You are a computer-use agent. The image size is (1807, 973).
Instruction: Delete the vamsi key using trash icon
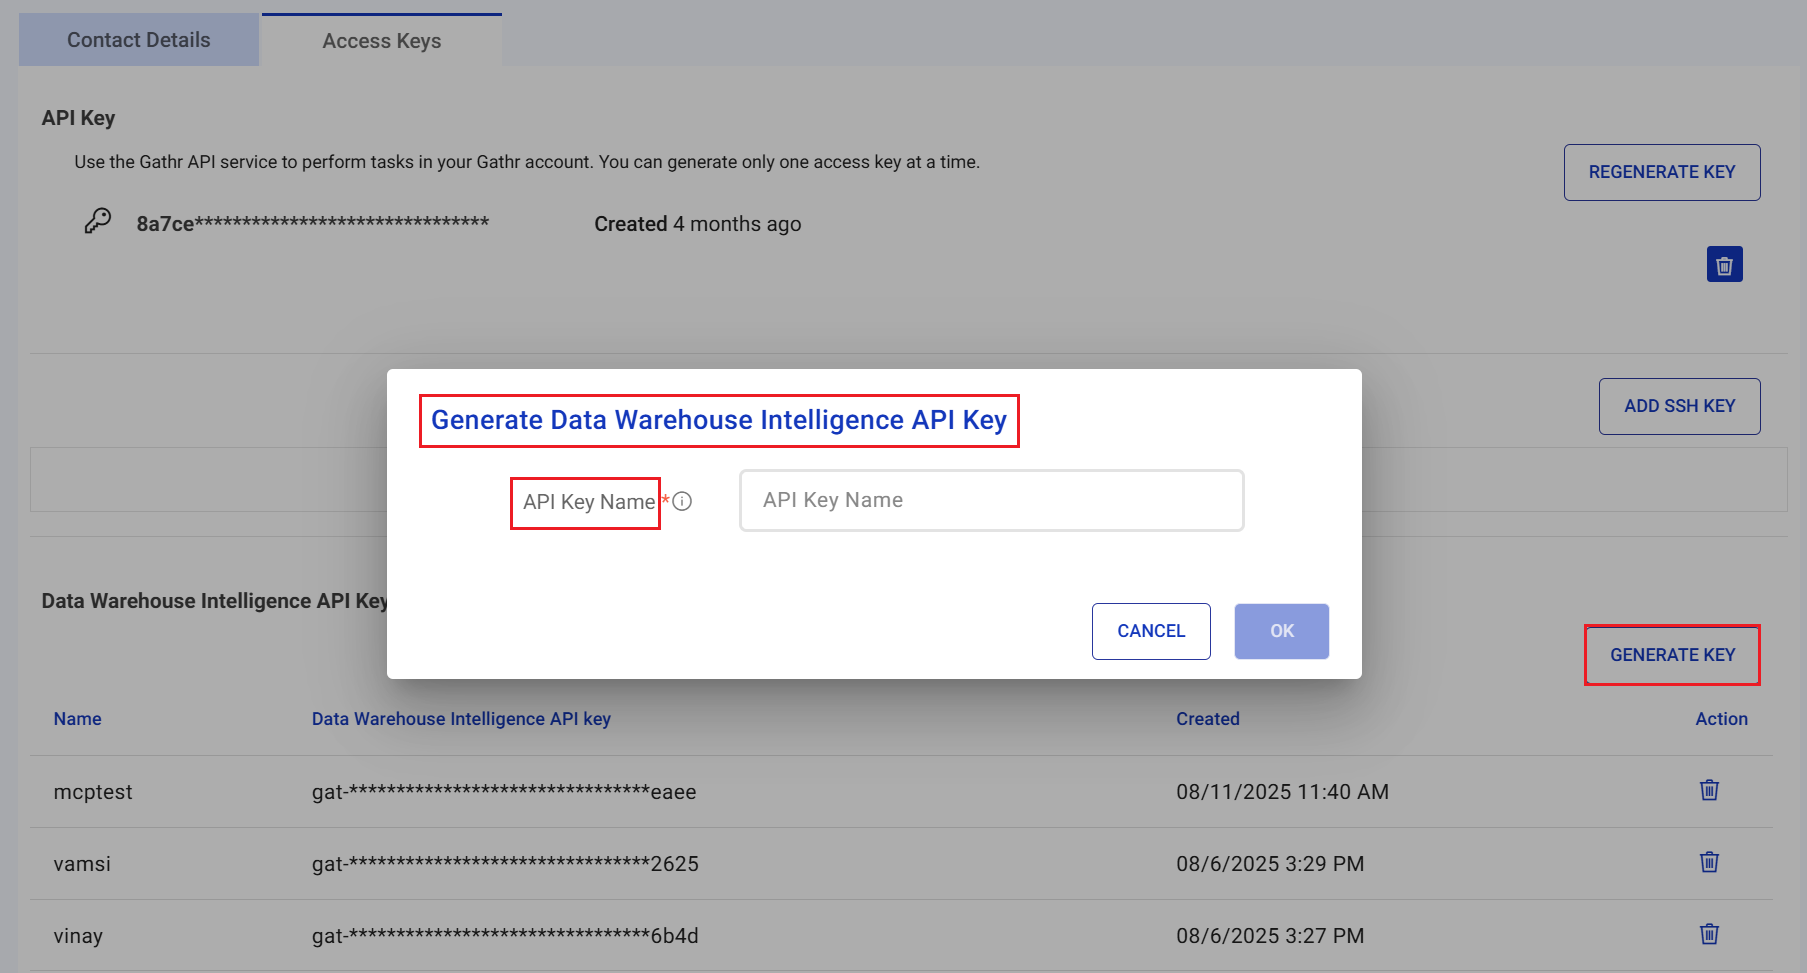(x=1709, y=862)
